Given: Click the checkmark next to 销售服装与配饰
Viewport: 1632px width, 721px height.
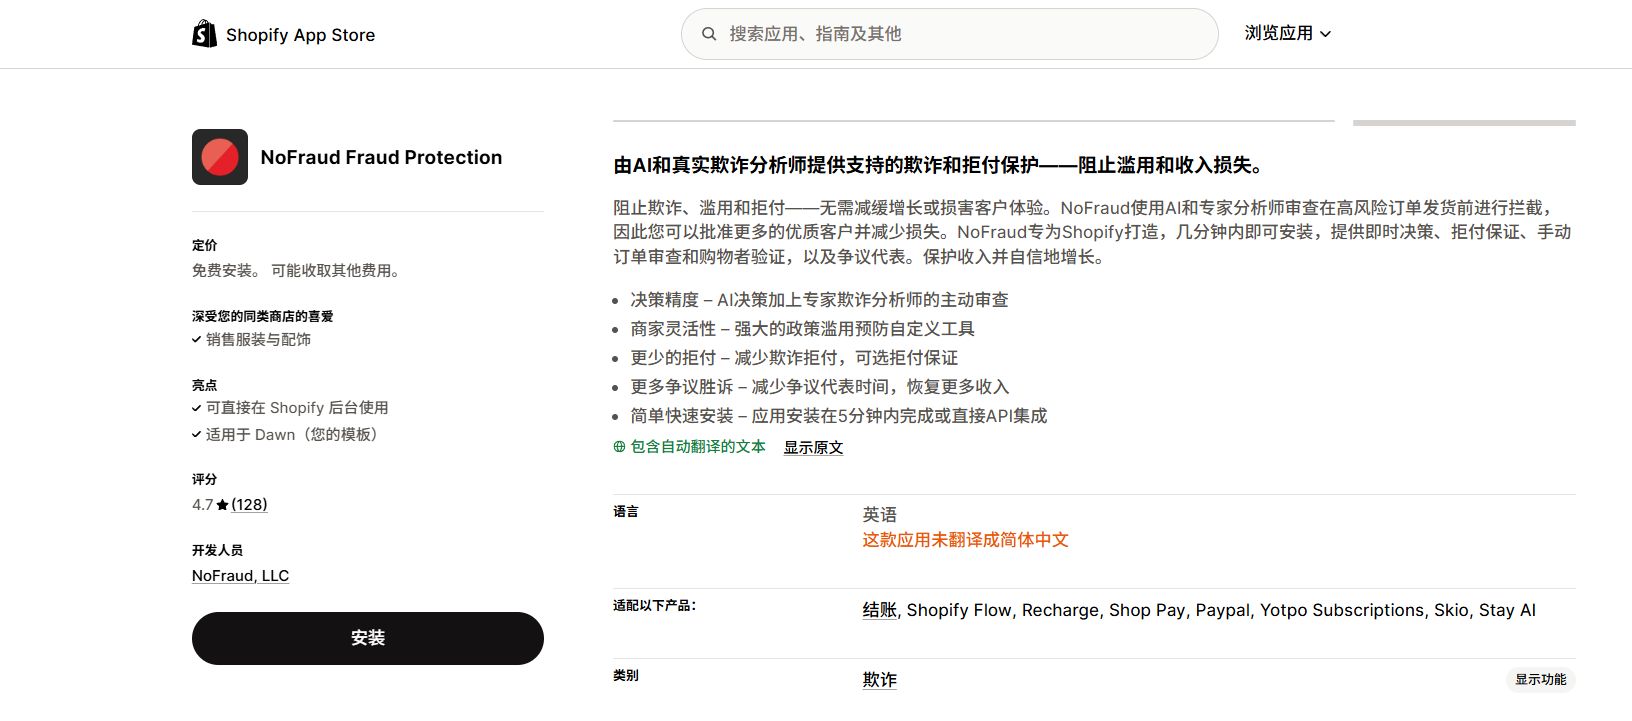Looking at the screenshot, I should pos(197,339).
